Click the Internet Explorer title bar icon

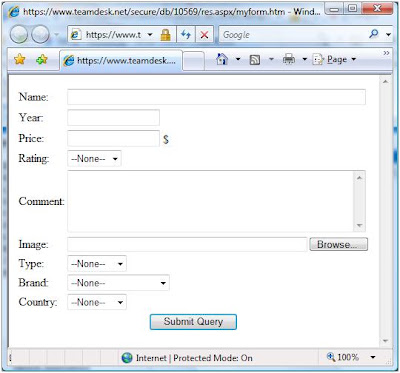[14, 12]
